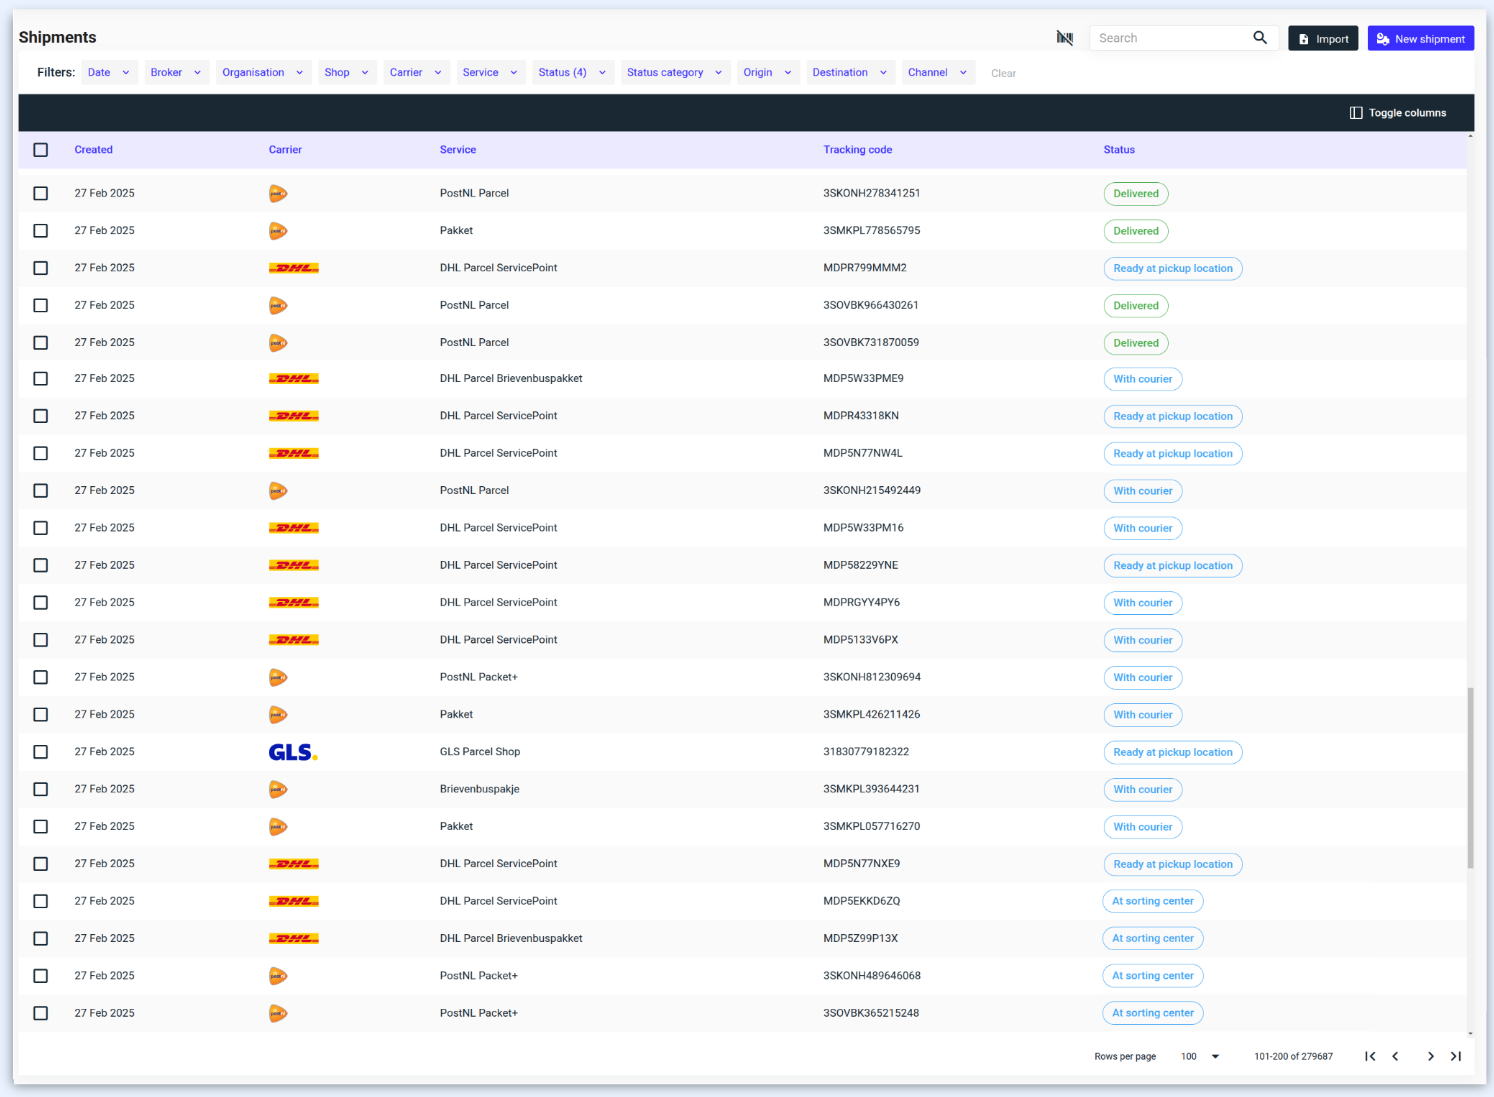Click the Clear link to reset filters
Screen dimensions: 1494x1097
coord(1003,72)
